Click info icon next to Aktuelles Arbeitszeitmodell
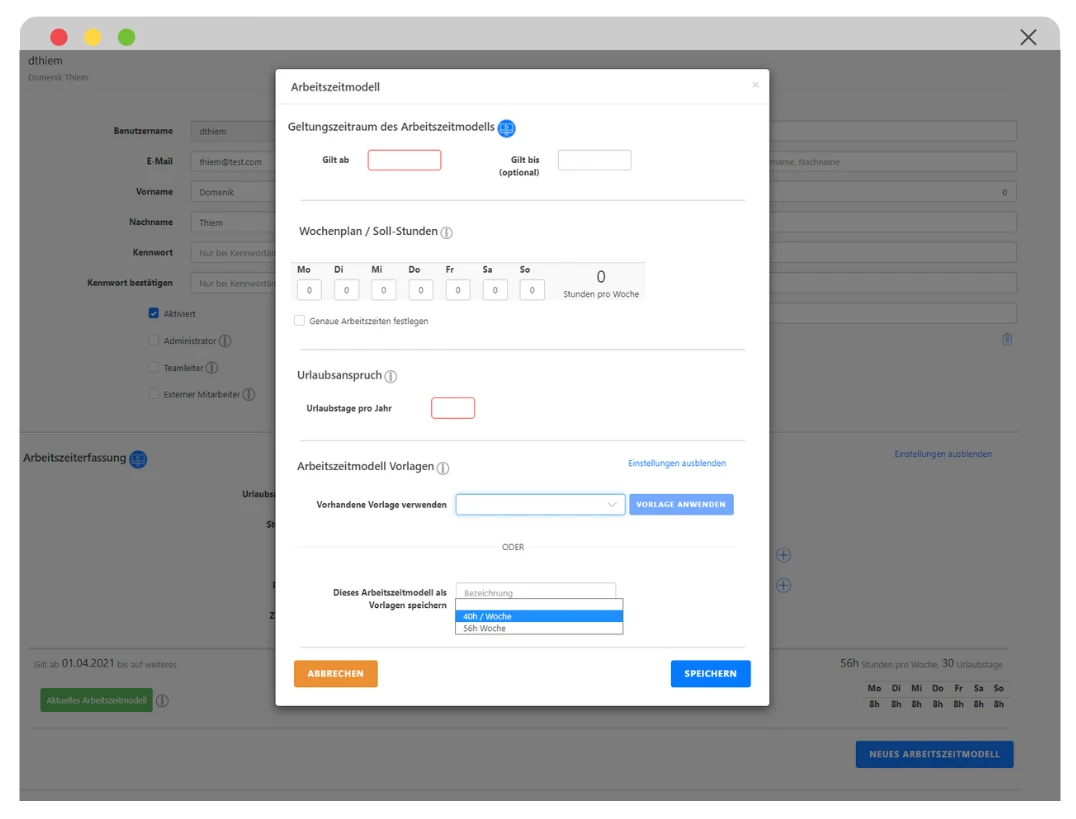 162,701
